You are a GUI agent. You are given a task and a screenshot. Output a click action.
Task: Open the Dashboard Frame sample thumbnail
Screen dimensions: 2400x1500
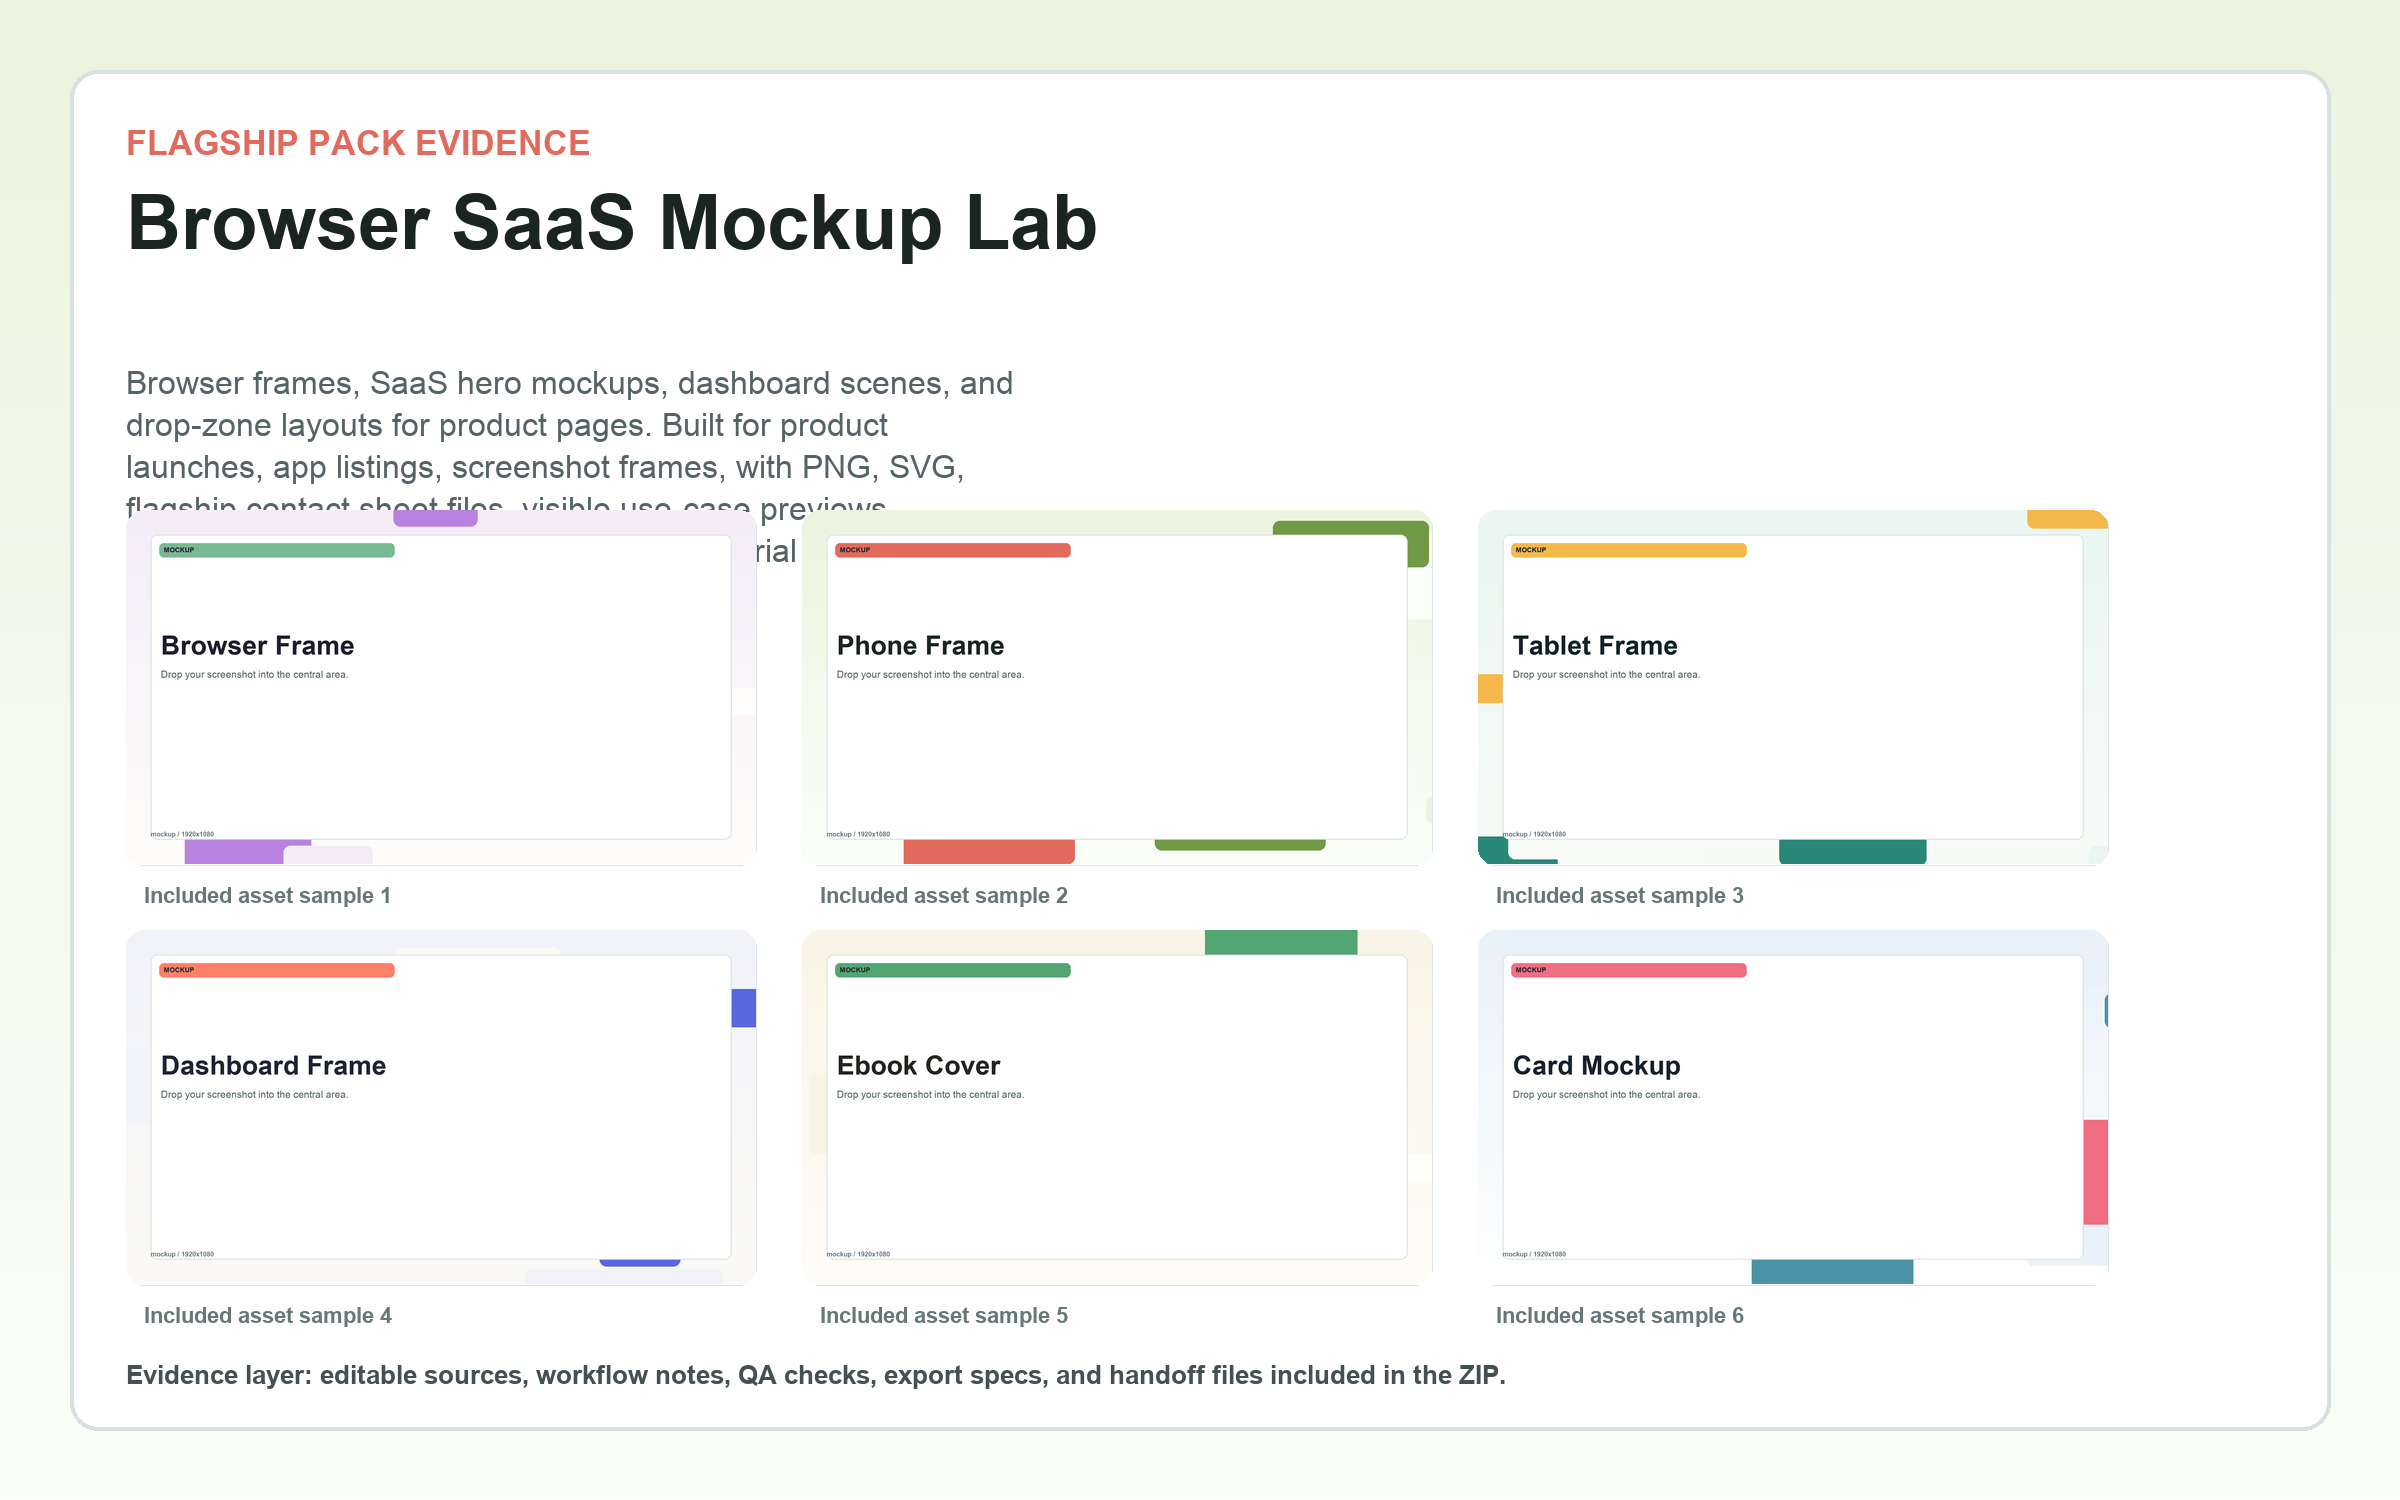(441, 1108)
